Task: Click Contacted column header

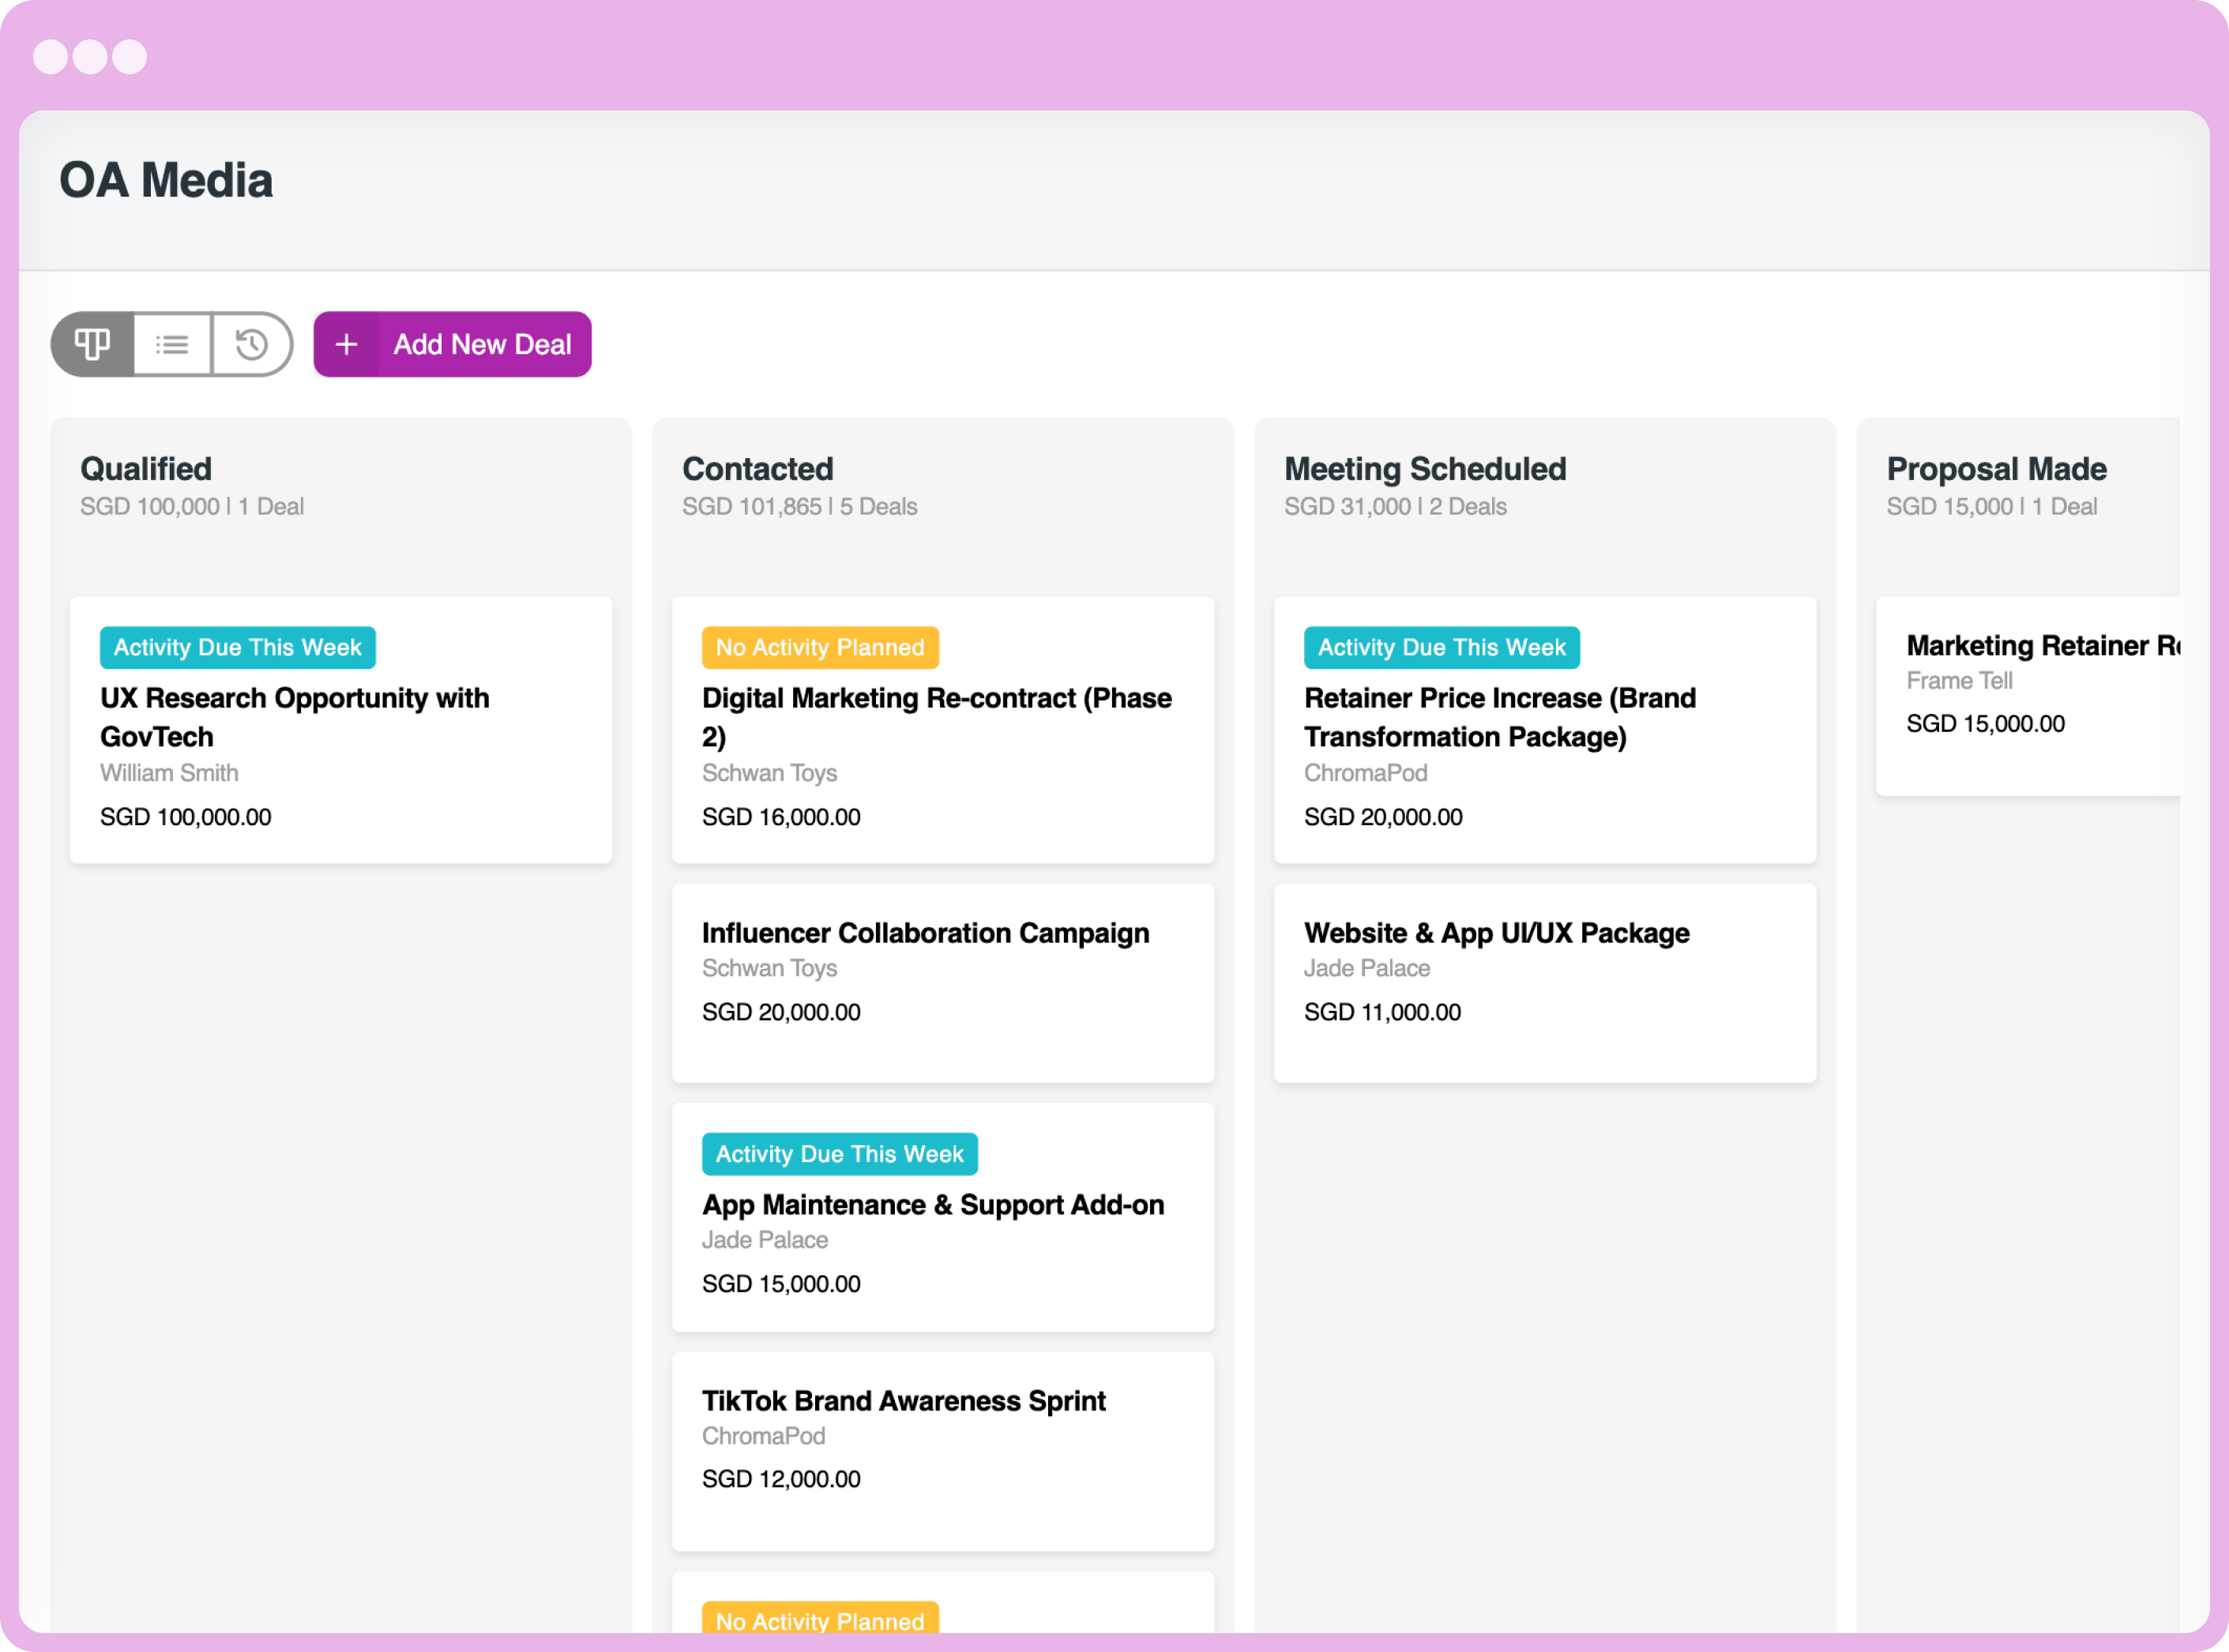Action: (x=757, y=468)
